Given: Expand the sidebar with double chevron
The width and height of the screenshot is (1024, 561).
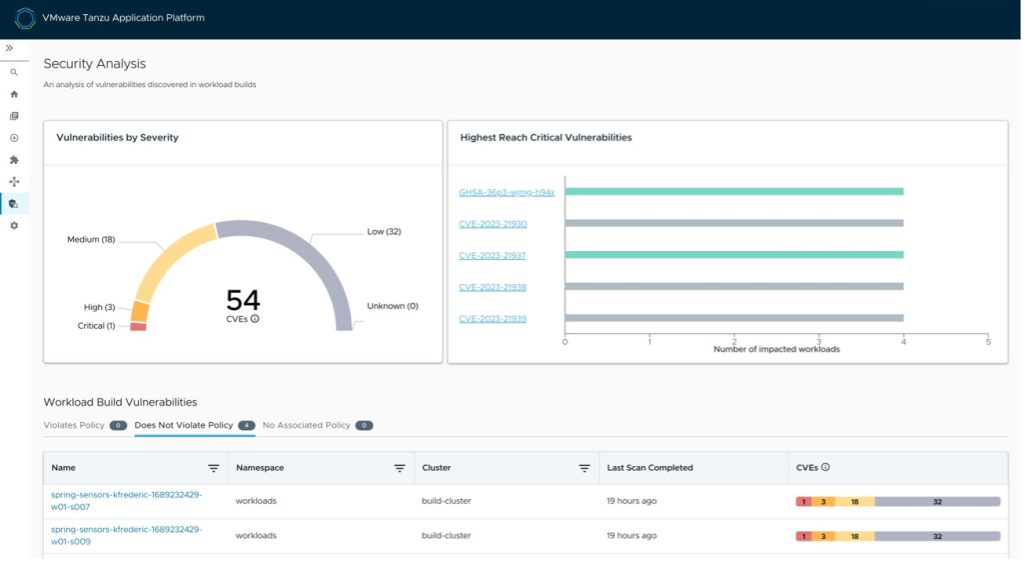Looking at the screenshot, I should click(x=10, y=48).
